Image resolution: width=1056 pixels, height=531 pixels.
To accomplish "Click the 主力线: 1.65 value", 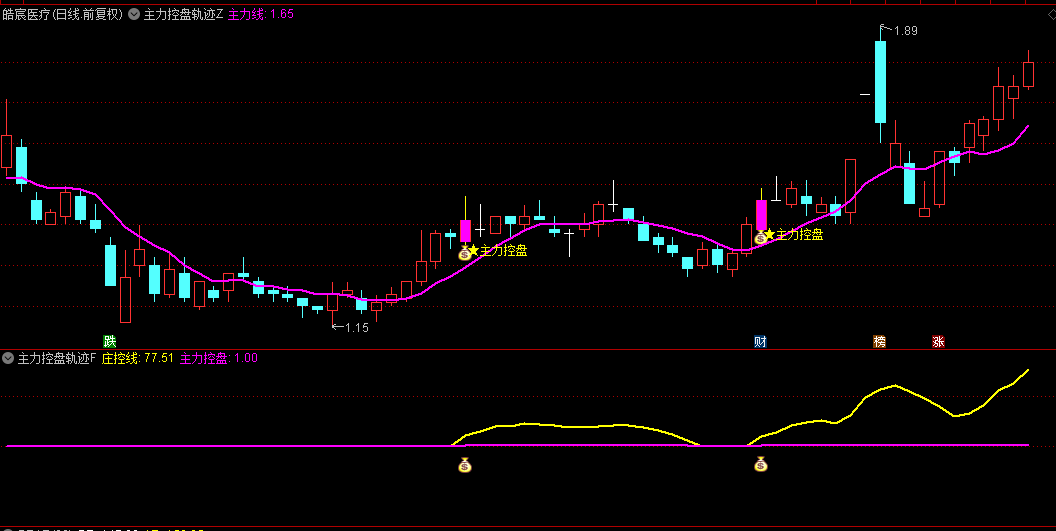I will 261,13.
